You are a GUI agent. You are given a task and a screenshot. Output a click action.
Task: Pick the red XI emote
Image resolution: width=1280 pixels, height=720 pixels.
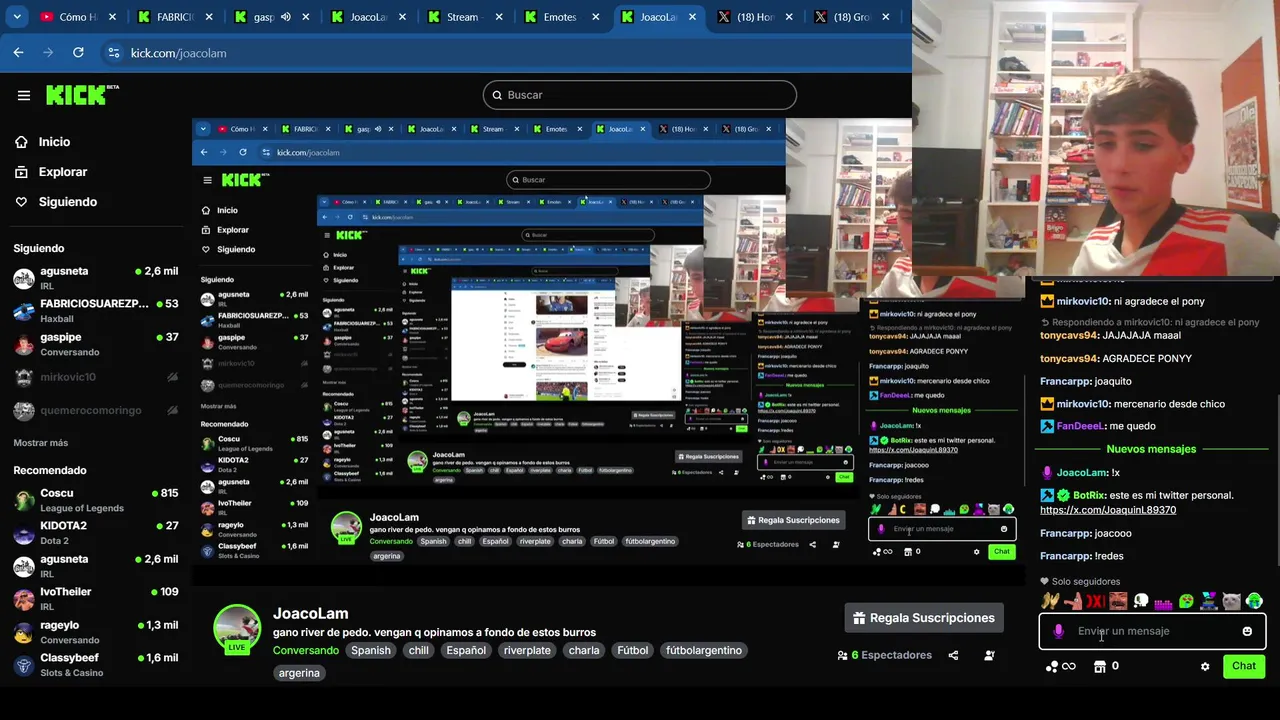[1095, 601]
